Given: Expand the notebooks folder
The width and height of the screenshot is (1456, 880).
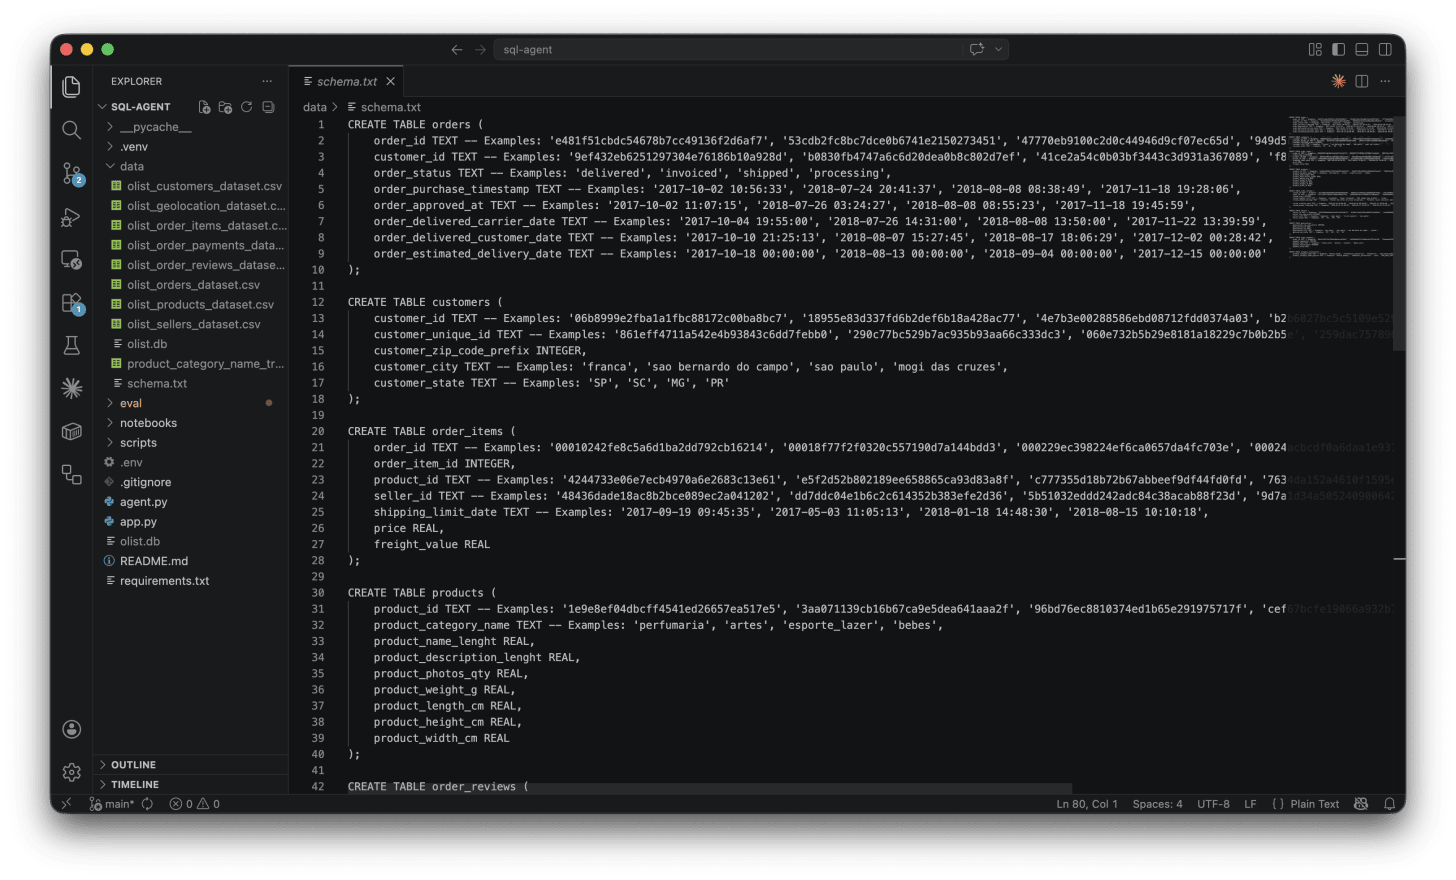Looking at the screenshot, I should pos(147,422).
